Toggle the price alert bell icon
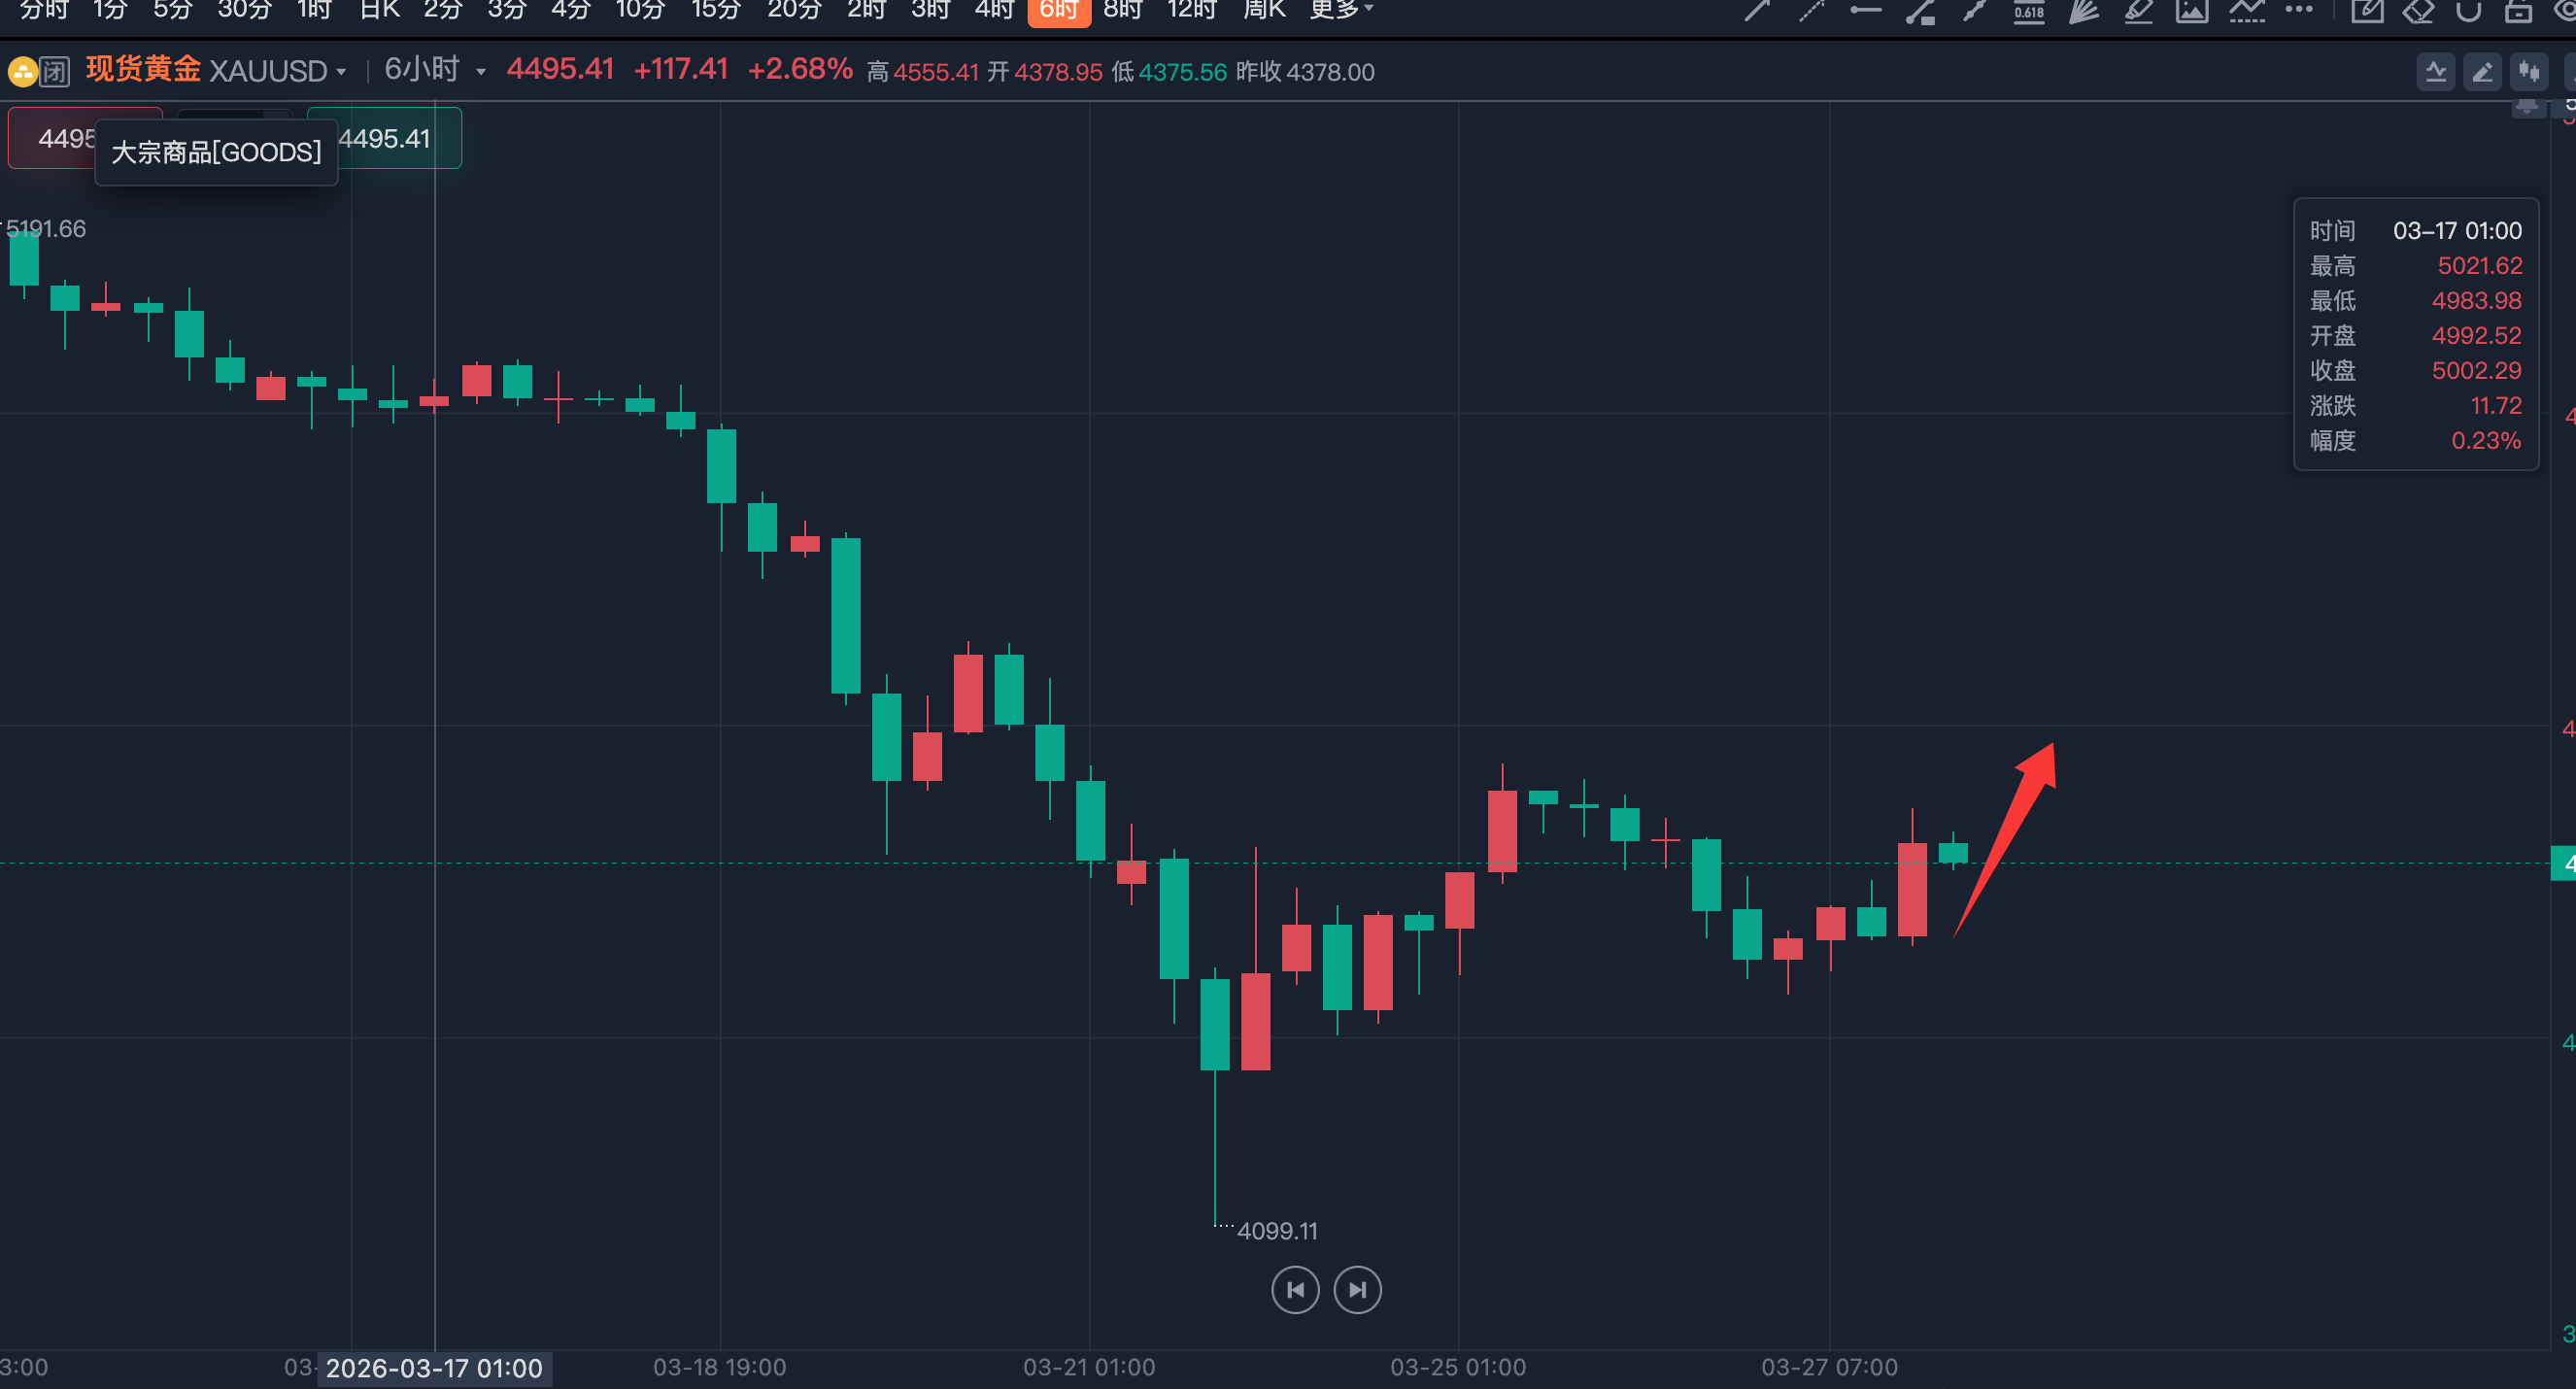 (2527, 108)
